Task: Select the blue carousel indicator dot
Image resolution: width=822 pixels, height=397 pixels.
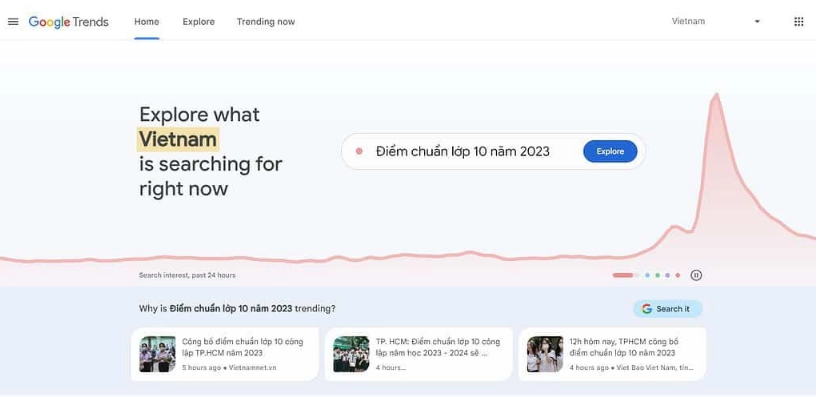Action: (647, 275)
